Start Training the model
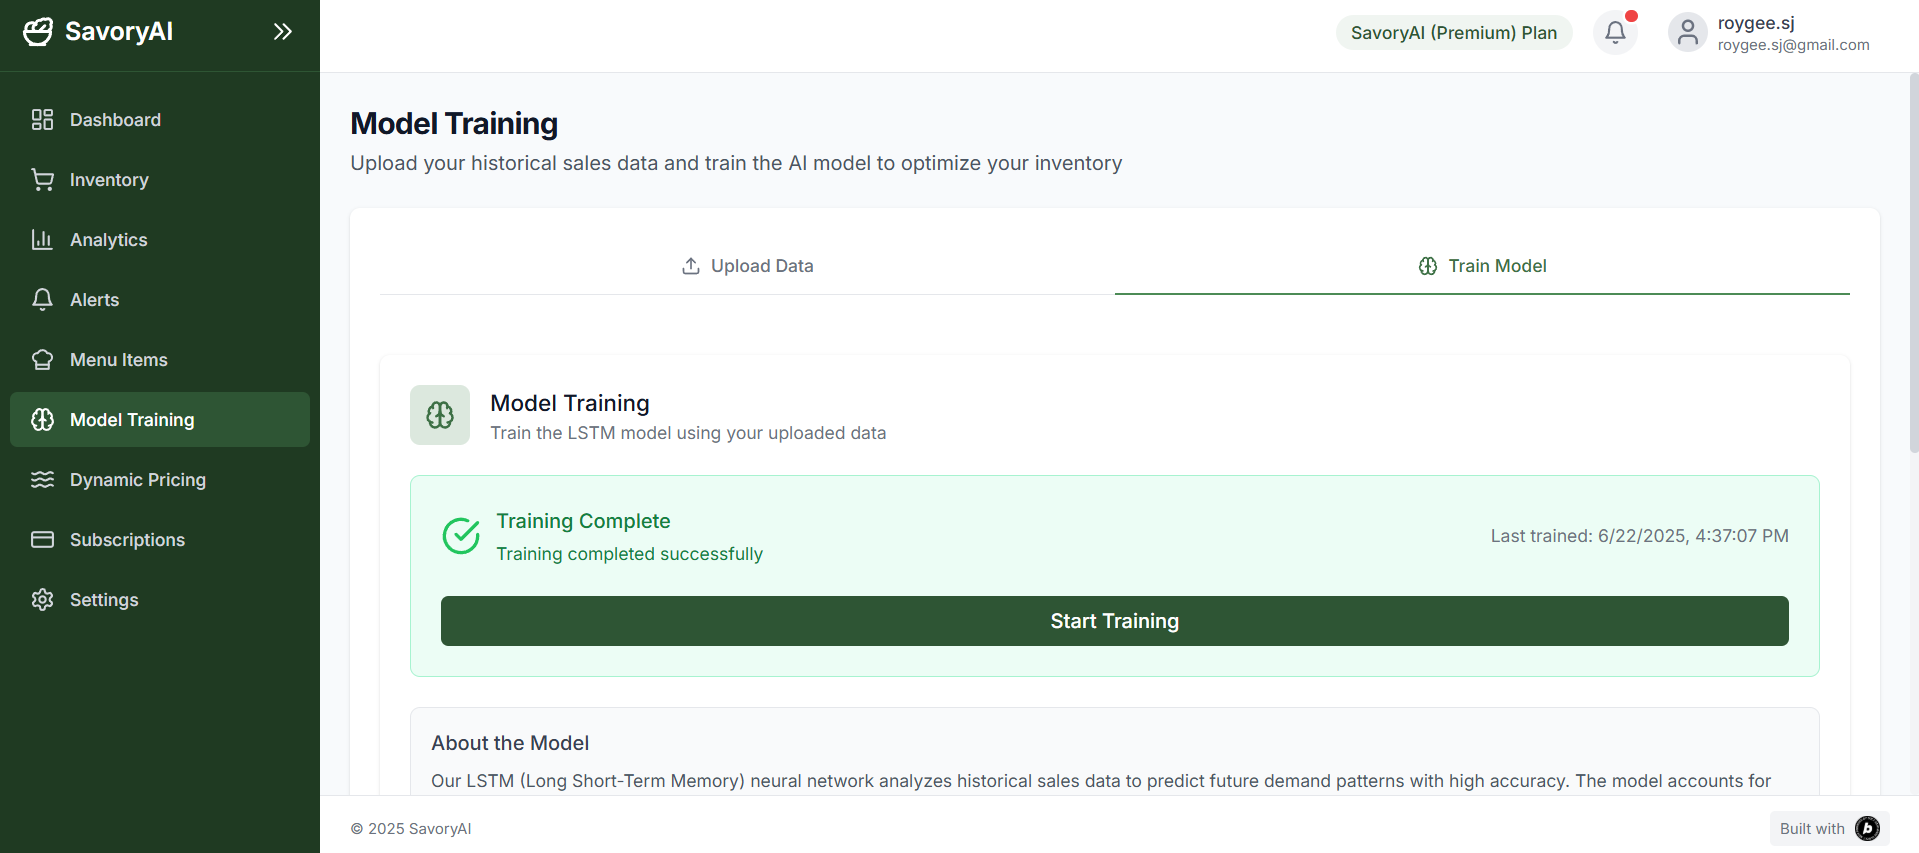Screen dimensions: 1919x853 pos(1115,621)
